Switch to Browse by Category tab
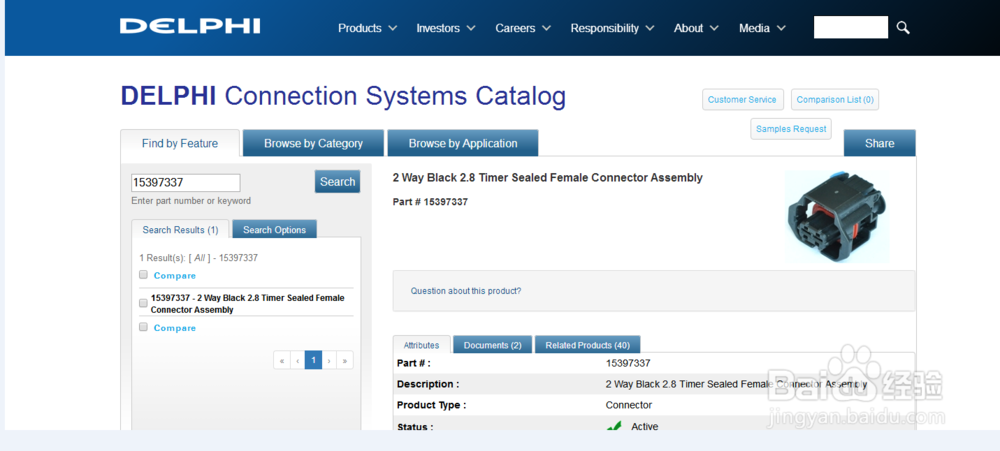 coord(313,144)
